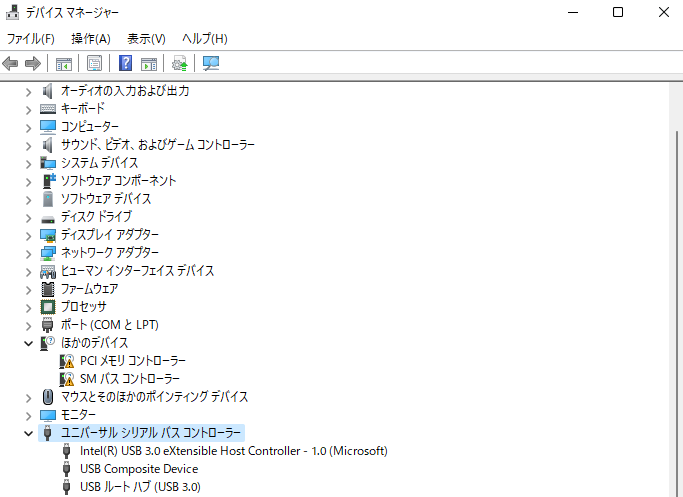Viewport: 683px width, 497px height.
Task: Expand ポート (COM と LPT) category
Action: (28, 326)
